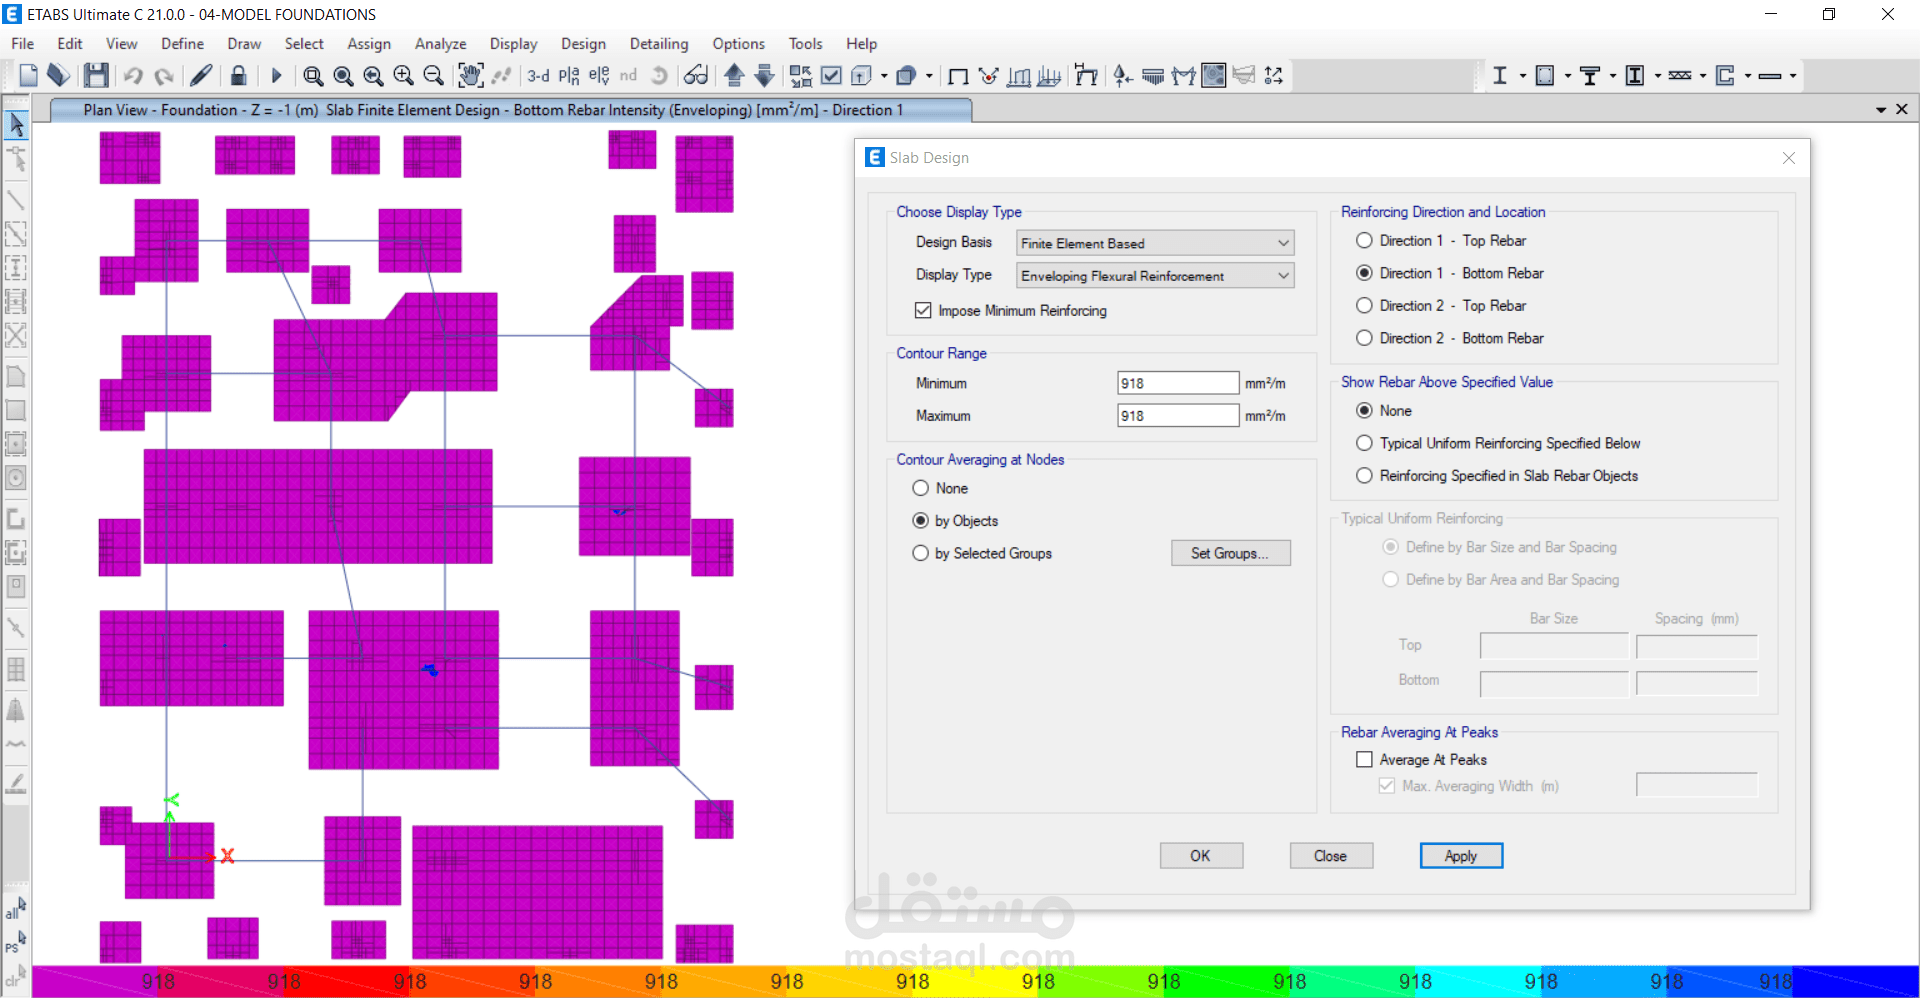
Task: Click the Contour Range Minimum field
Action: pos(1178,383)
